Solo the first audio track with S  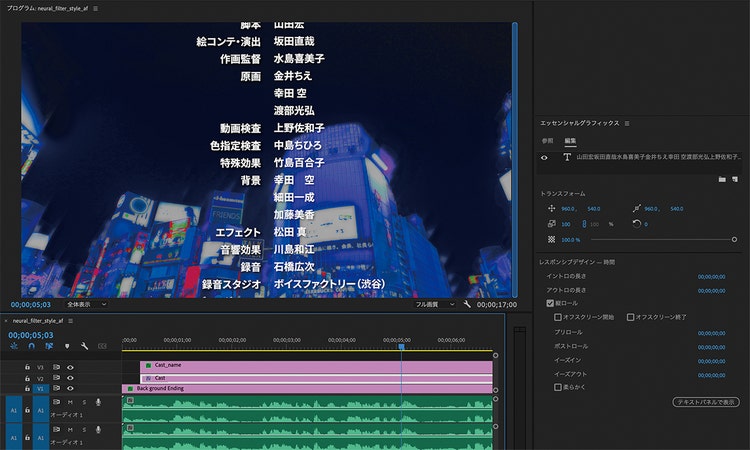point(84,402)
